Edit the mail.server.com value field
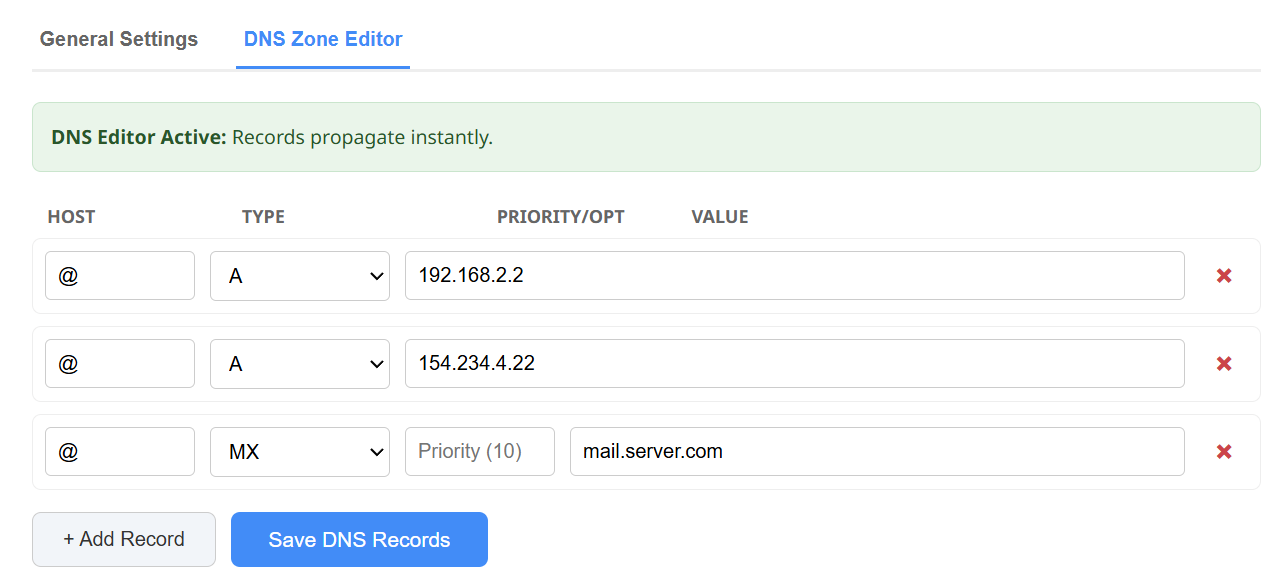1278x582 pixels. click(876, 452)
